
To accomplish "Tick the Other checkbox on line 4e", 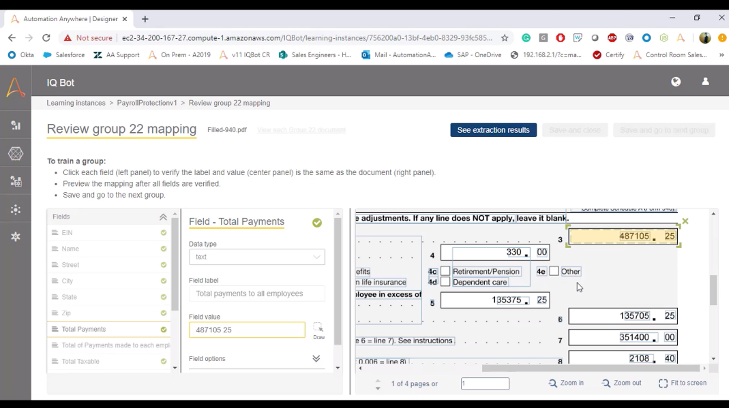I will pyautogui.click(x=554, y=271).
